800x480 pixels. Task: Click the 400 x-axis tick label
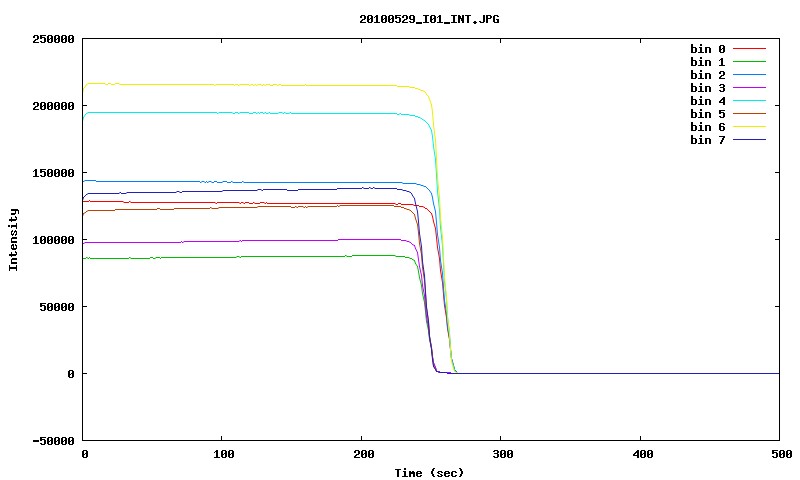point(642,454)
